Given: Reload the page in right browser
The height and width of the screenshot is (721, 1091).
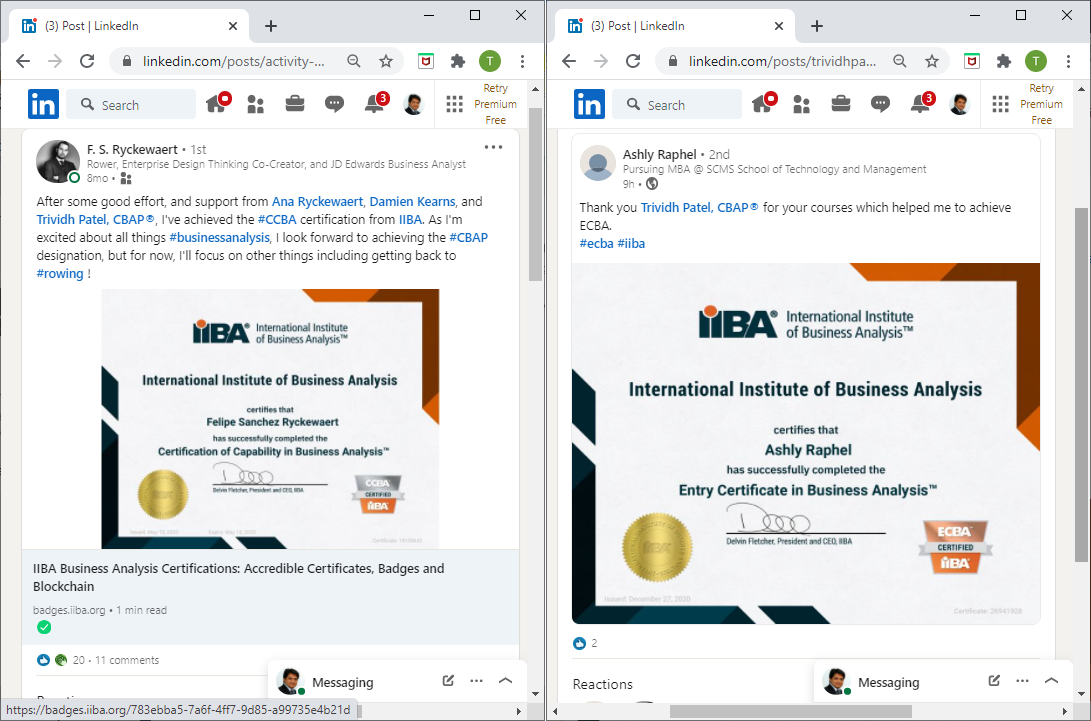Looking at the screenshot, I should click(x=633, y=61).
